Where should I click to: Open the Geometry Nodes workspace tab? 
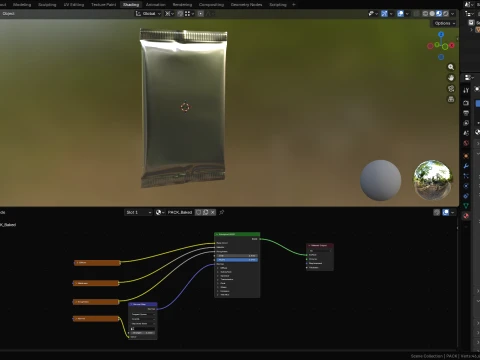coord(246,5)
